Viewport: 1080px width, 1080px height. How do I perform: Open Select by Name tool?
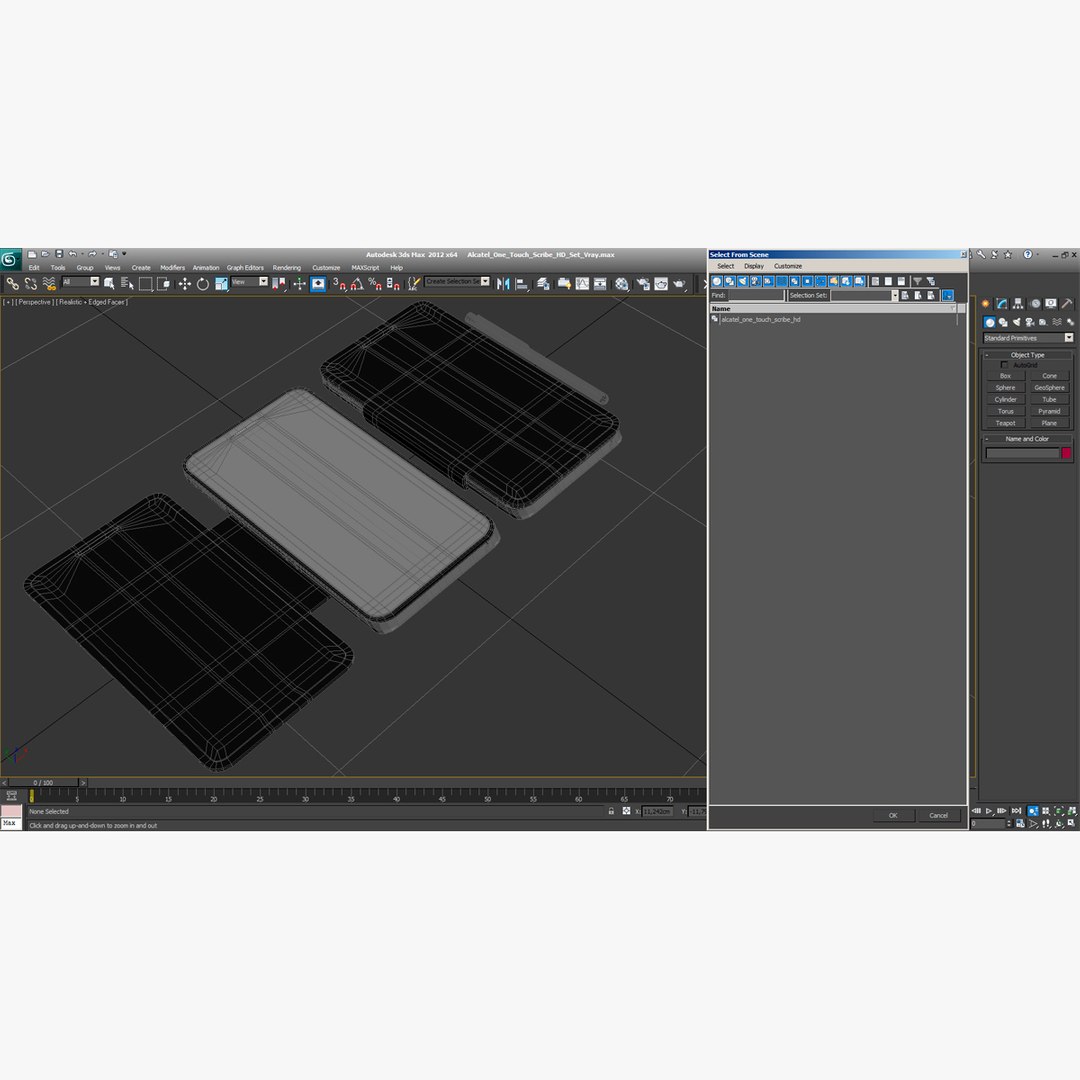(x=127, y=283)
